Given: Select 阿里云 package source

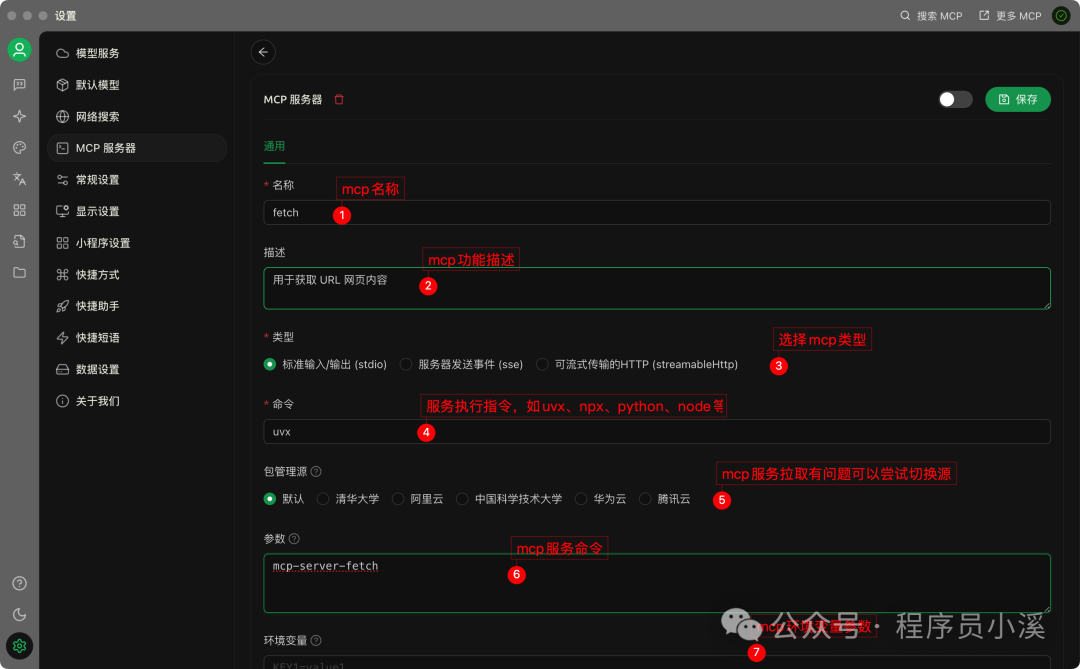Looking at the screenshot, I should (417, 499).
